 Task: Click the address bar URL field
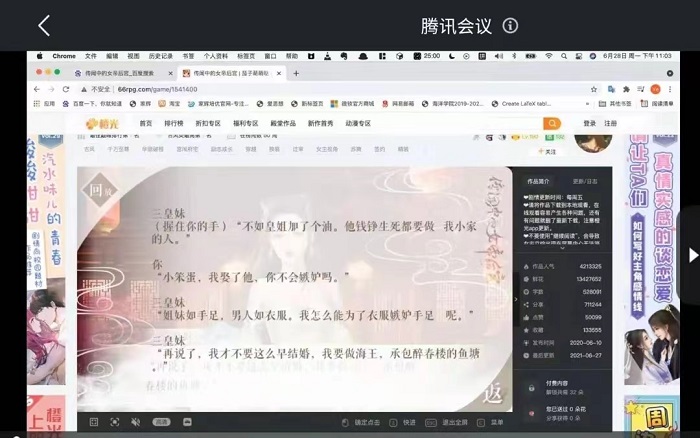click(x=333, y=89)
